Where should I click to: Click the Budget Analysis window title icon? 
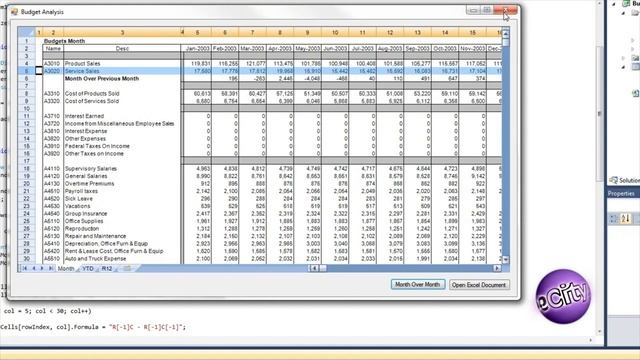tap(15, 12)
